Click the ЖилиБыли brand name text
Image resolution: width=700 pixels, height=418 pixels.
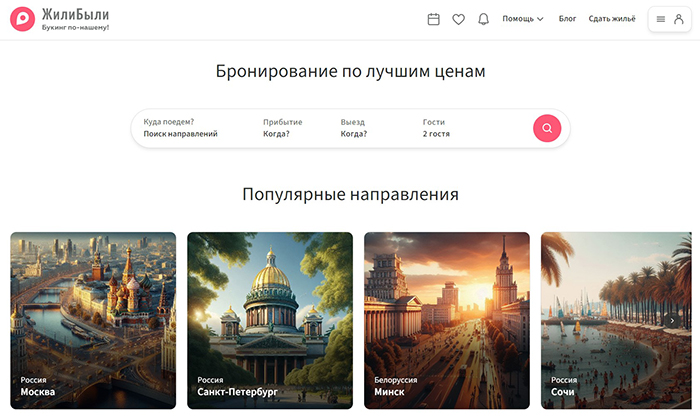(76, 14)
